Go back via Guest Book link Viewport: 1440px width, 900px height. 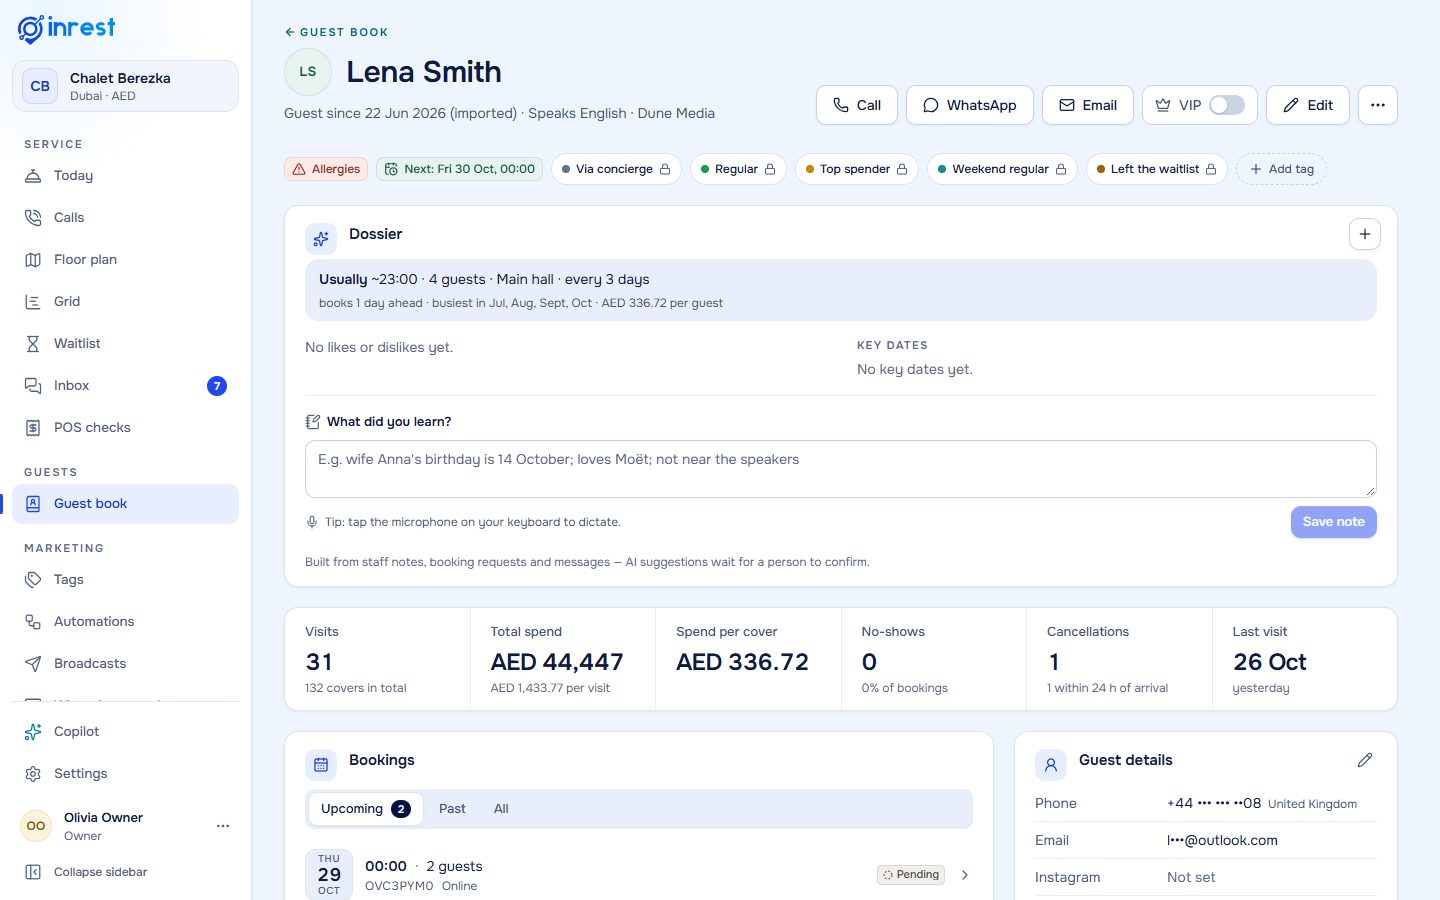click(336, 32)
